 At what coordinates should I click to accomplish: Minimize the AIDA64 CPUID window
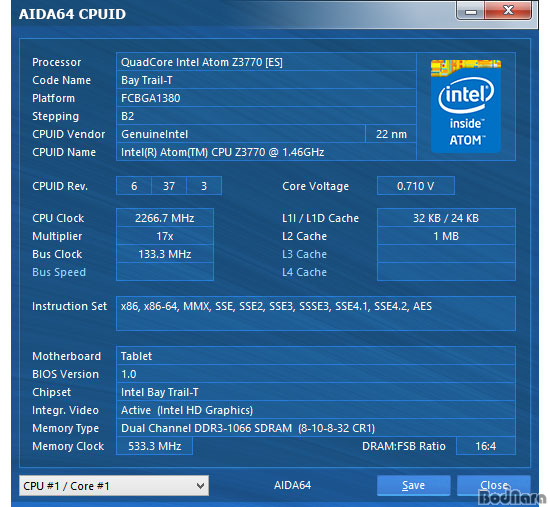(x=471, y=11)
